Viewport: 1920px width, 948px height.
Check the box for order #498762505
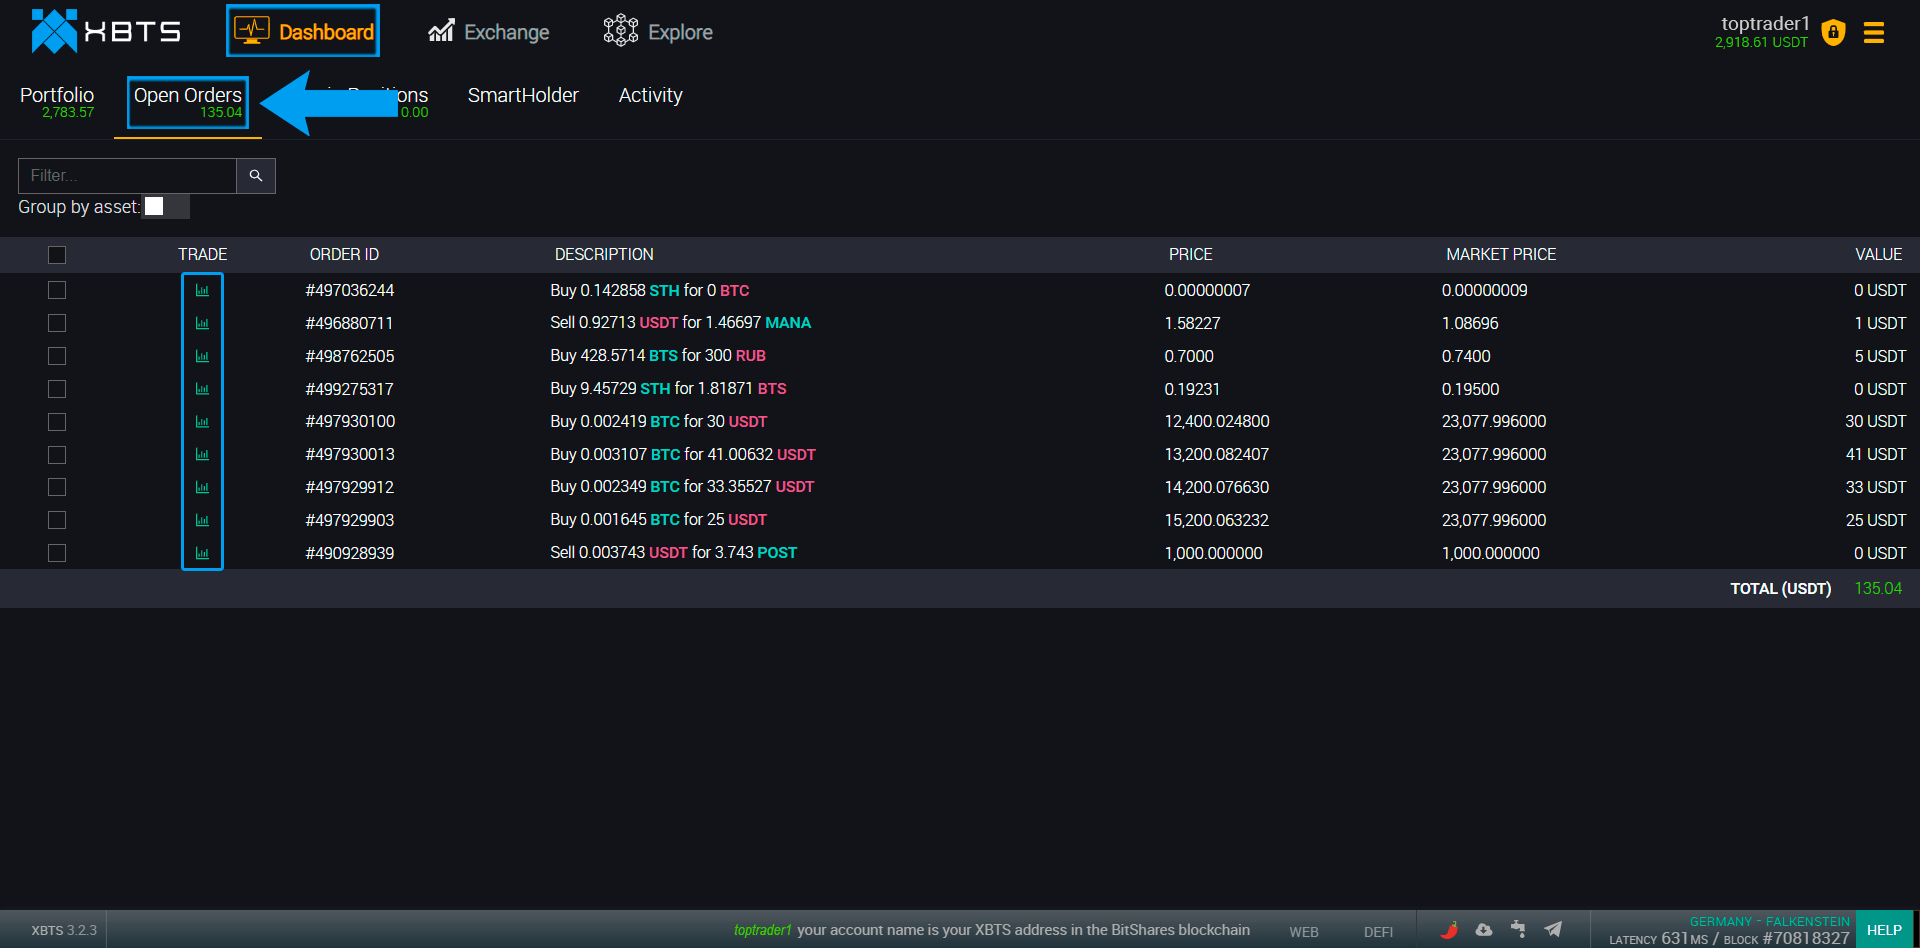[x=57, y=356]
